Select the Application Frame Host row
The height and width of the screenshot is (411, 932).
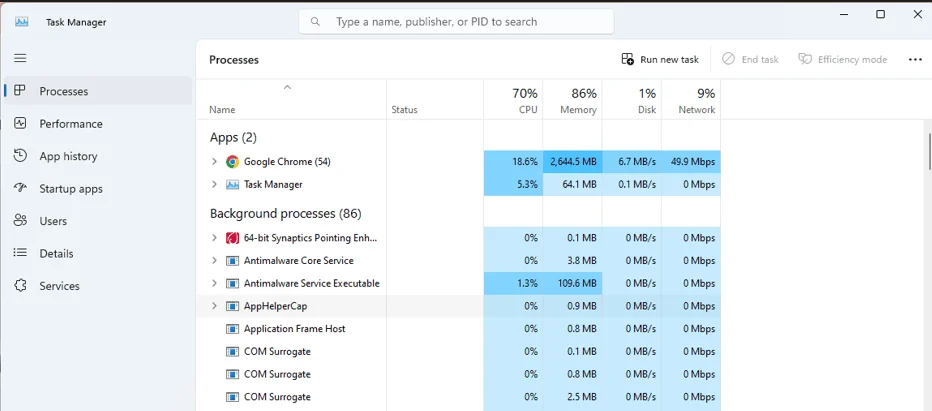point(458,329)
